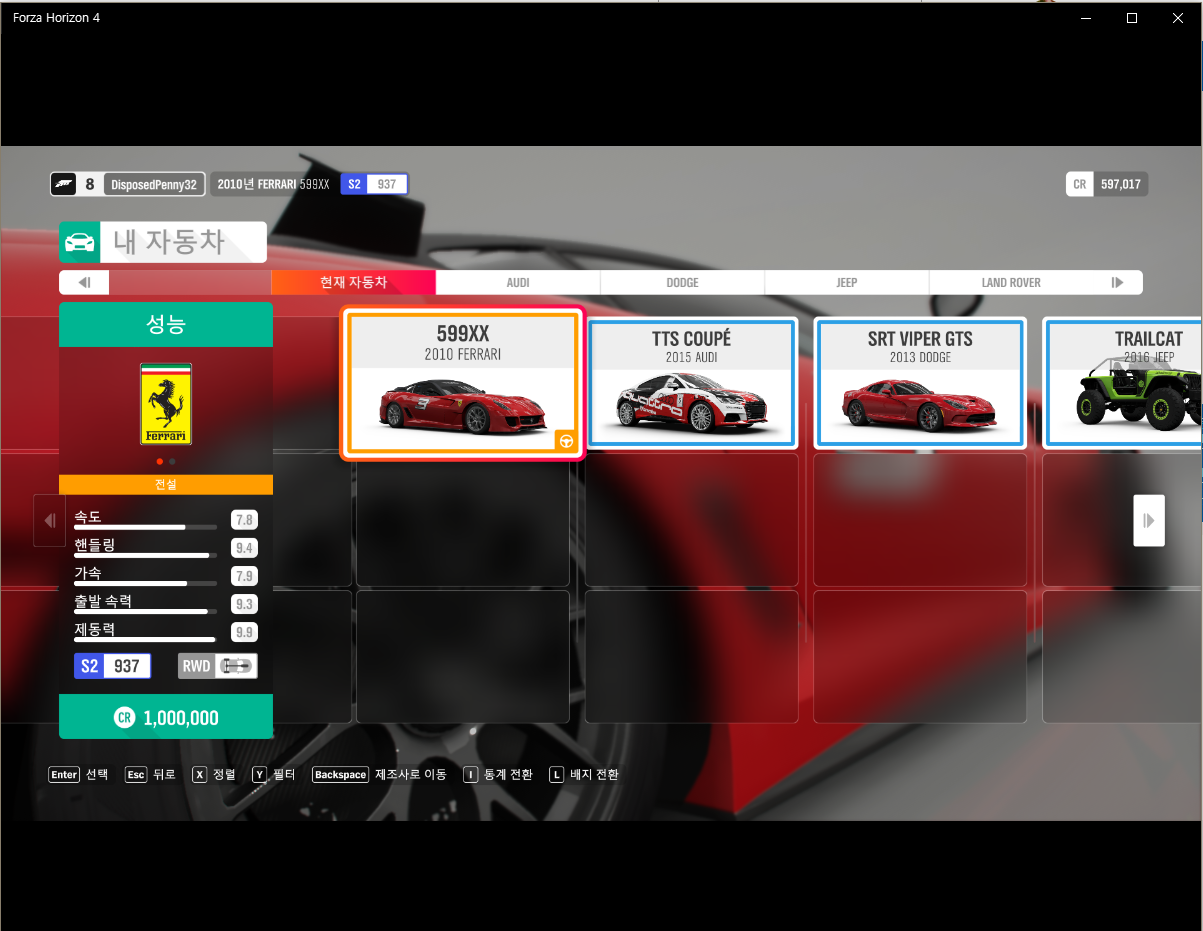Click the 9.4 handling value
This screenshot has width=1203, height=931.
point(243,547)
